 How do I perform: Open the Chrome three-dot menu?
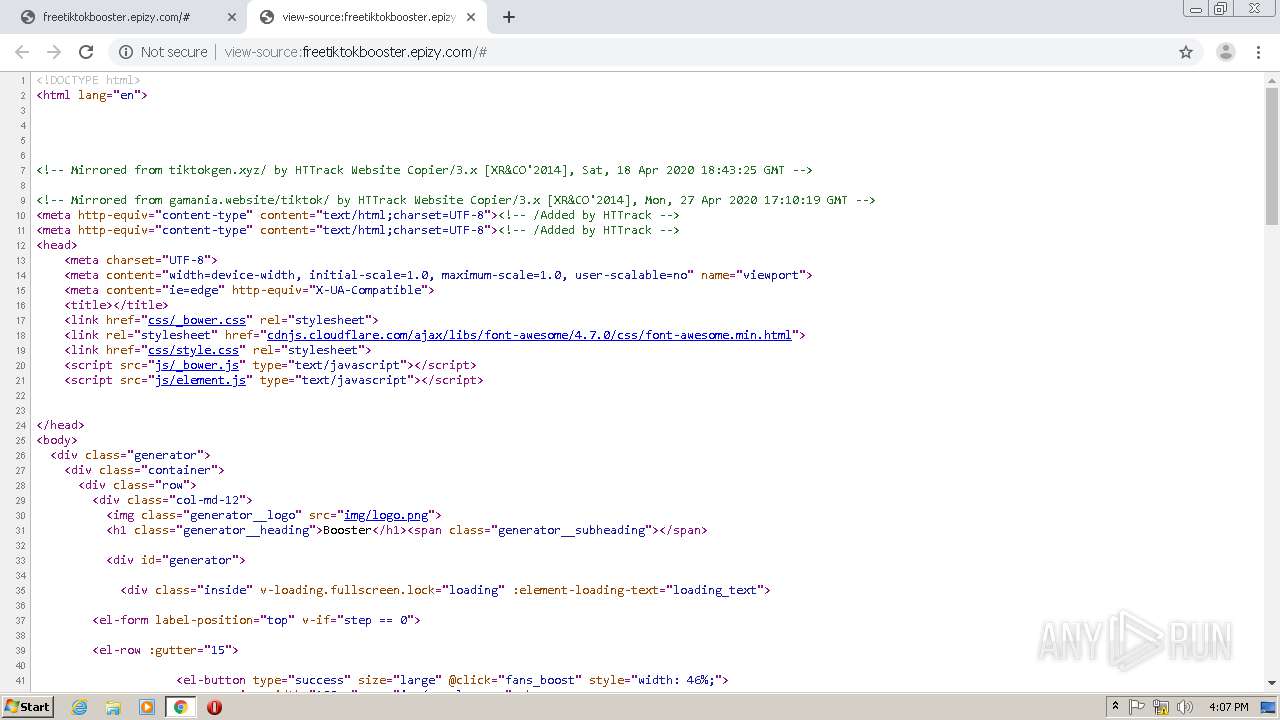click(x=1258, y=52)
